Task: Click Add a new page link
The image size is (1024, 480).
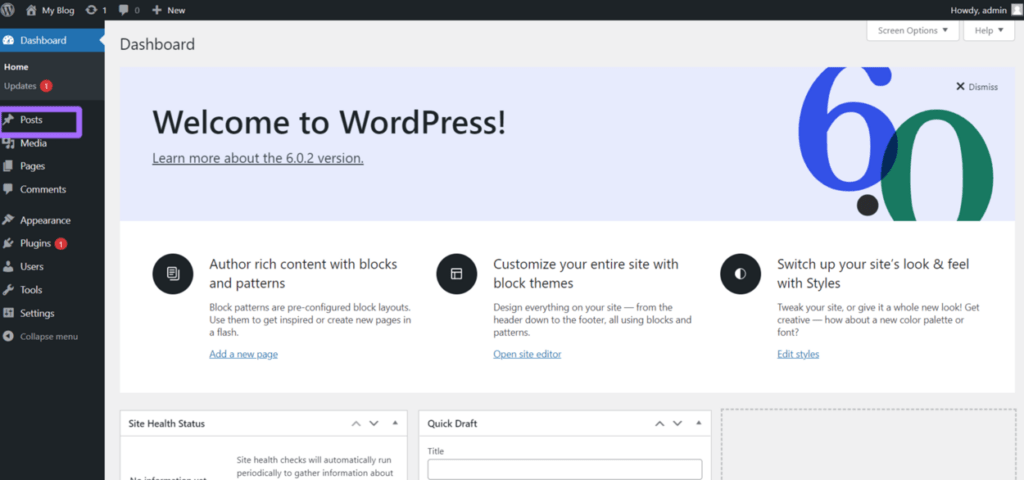Action: (244, 354)
